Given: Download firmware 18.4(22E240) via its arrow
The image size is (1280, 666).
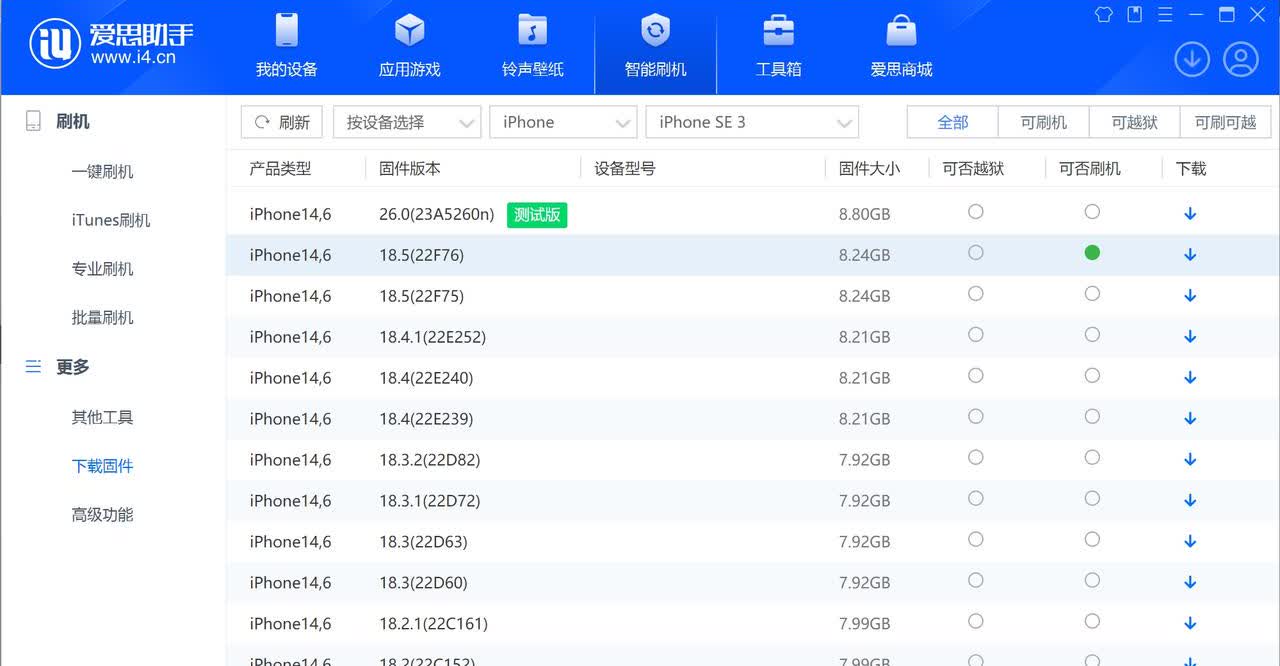Looking at the screenshot, I should tap(1190, 378).
